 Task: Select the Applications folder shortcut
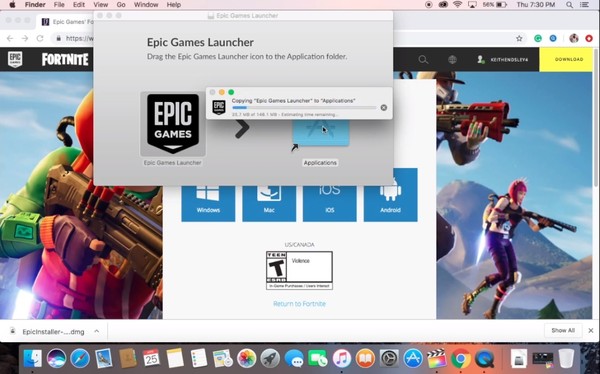point(321,132)
